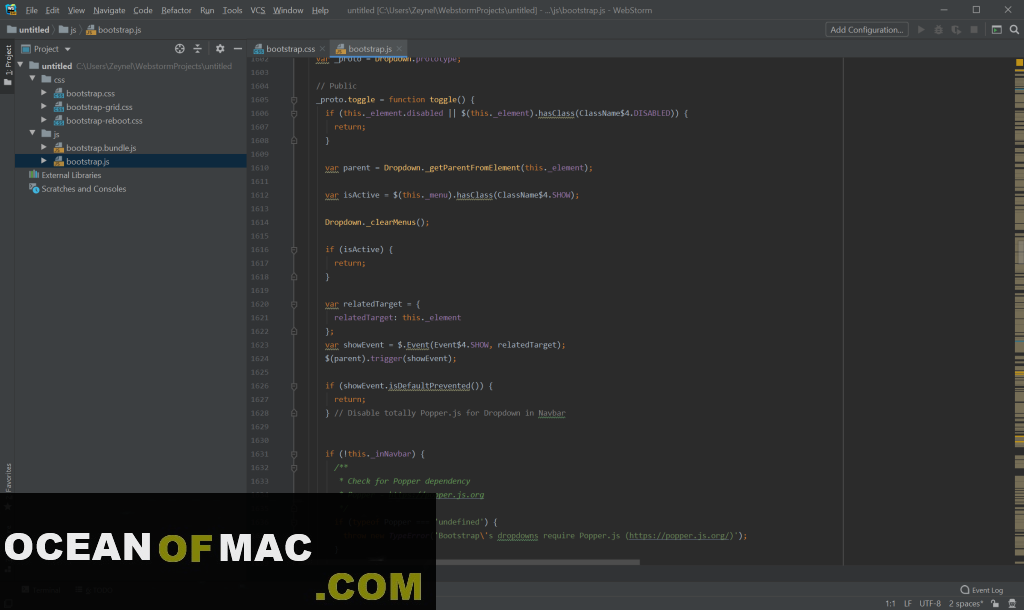Click the Scratches and Consoles icon
Viewport: 1024px width, 610px height.
click(x=34, y=189)
